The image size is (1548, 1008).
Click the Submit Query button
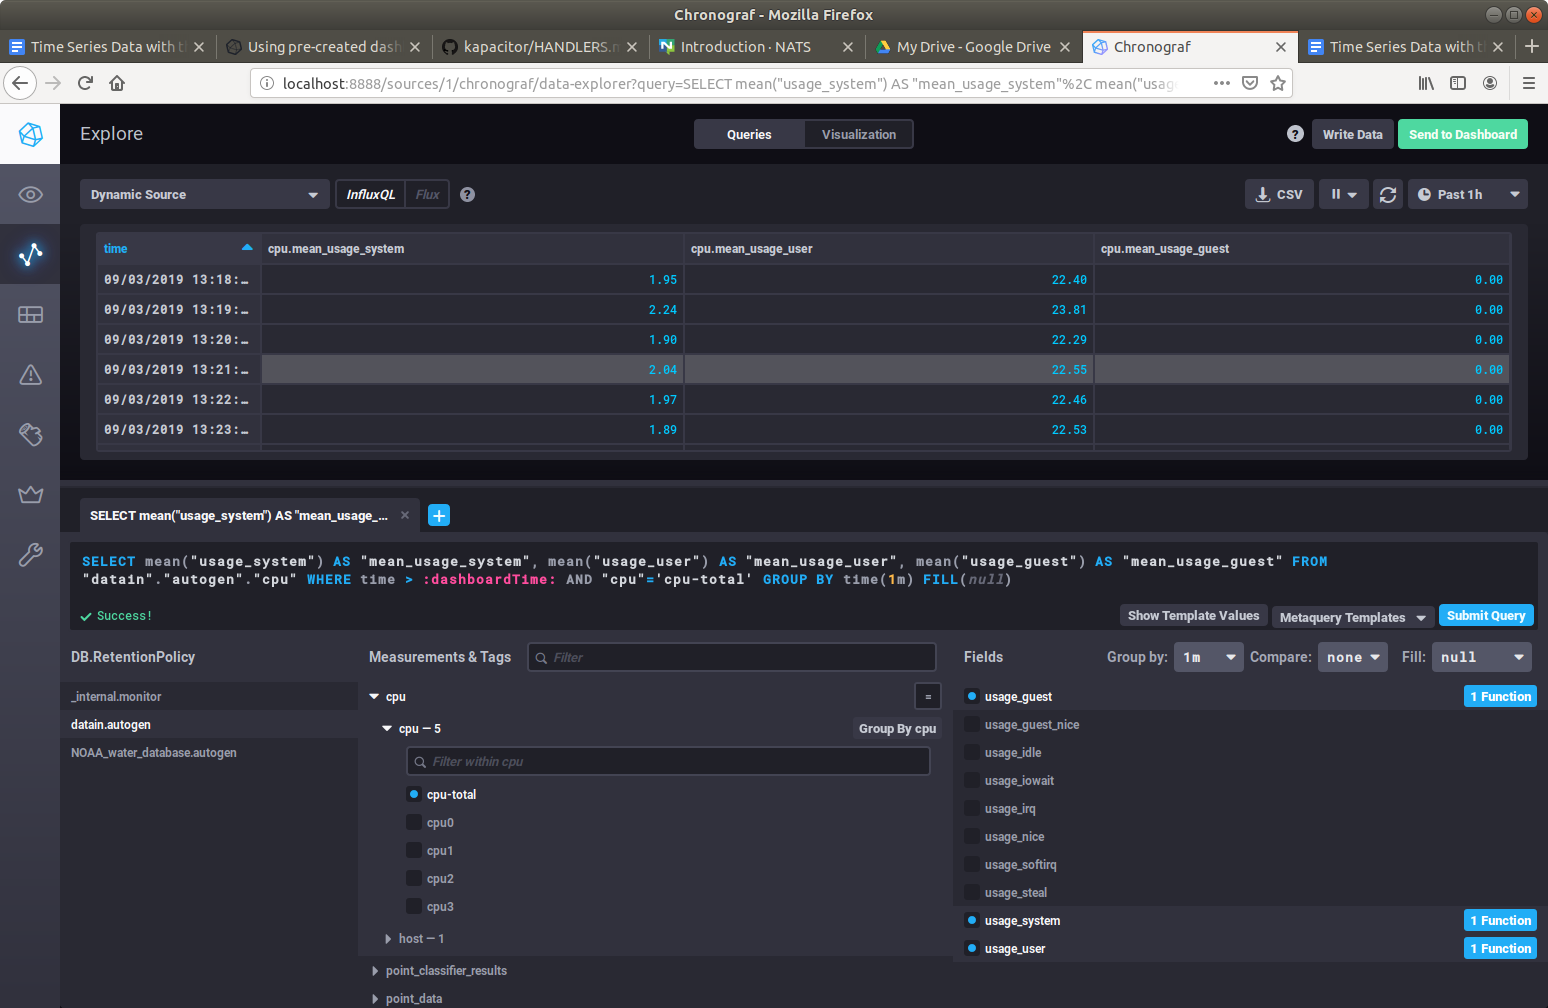point(1486,616)
